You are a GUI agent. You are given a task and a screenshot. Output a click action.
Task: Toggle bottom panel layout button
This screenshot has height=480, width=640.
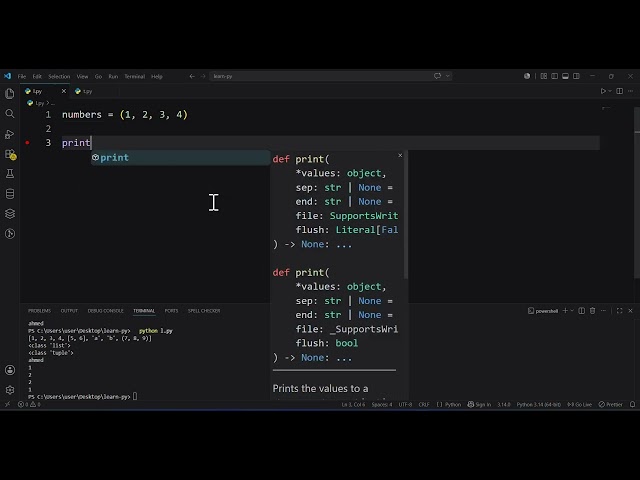pos(565,76)
